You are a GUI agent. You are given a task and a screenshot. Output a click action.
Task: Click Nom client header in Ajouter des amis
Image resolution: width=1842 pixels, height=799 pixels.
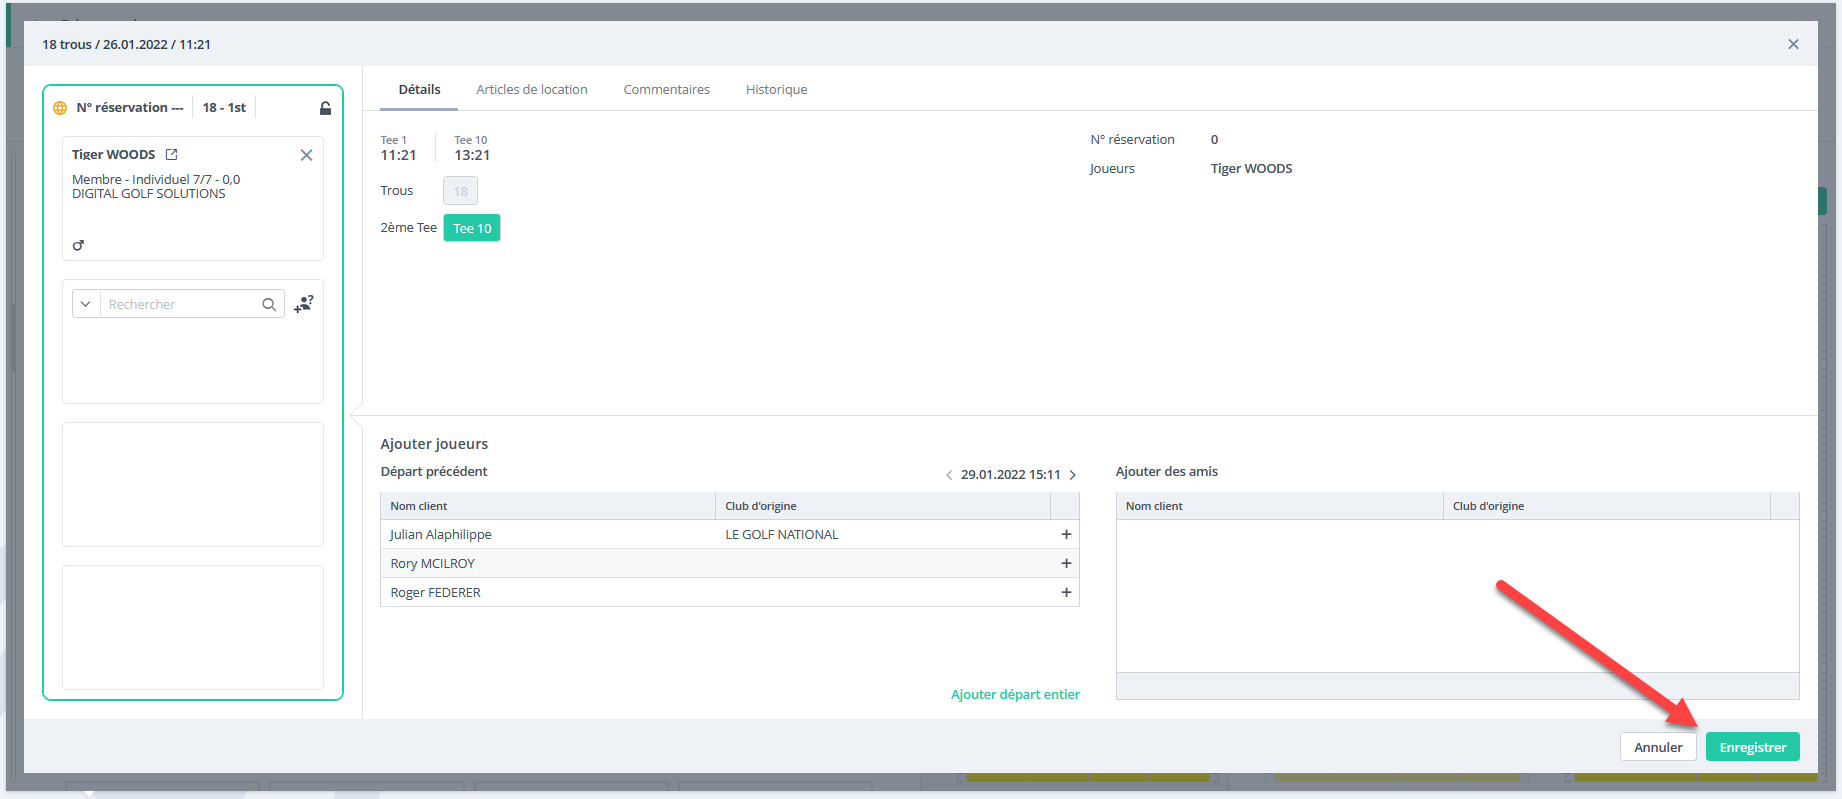point(1280,506)
